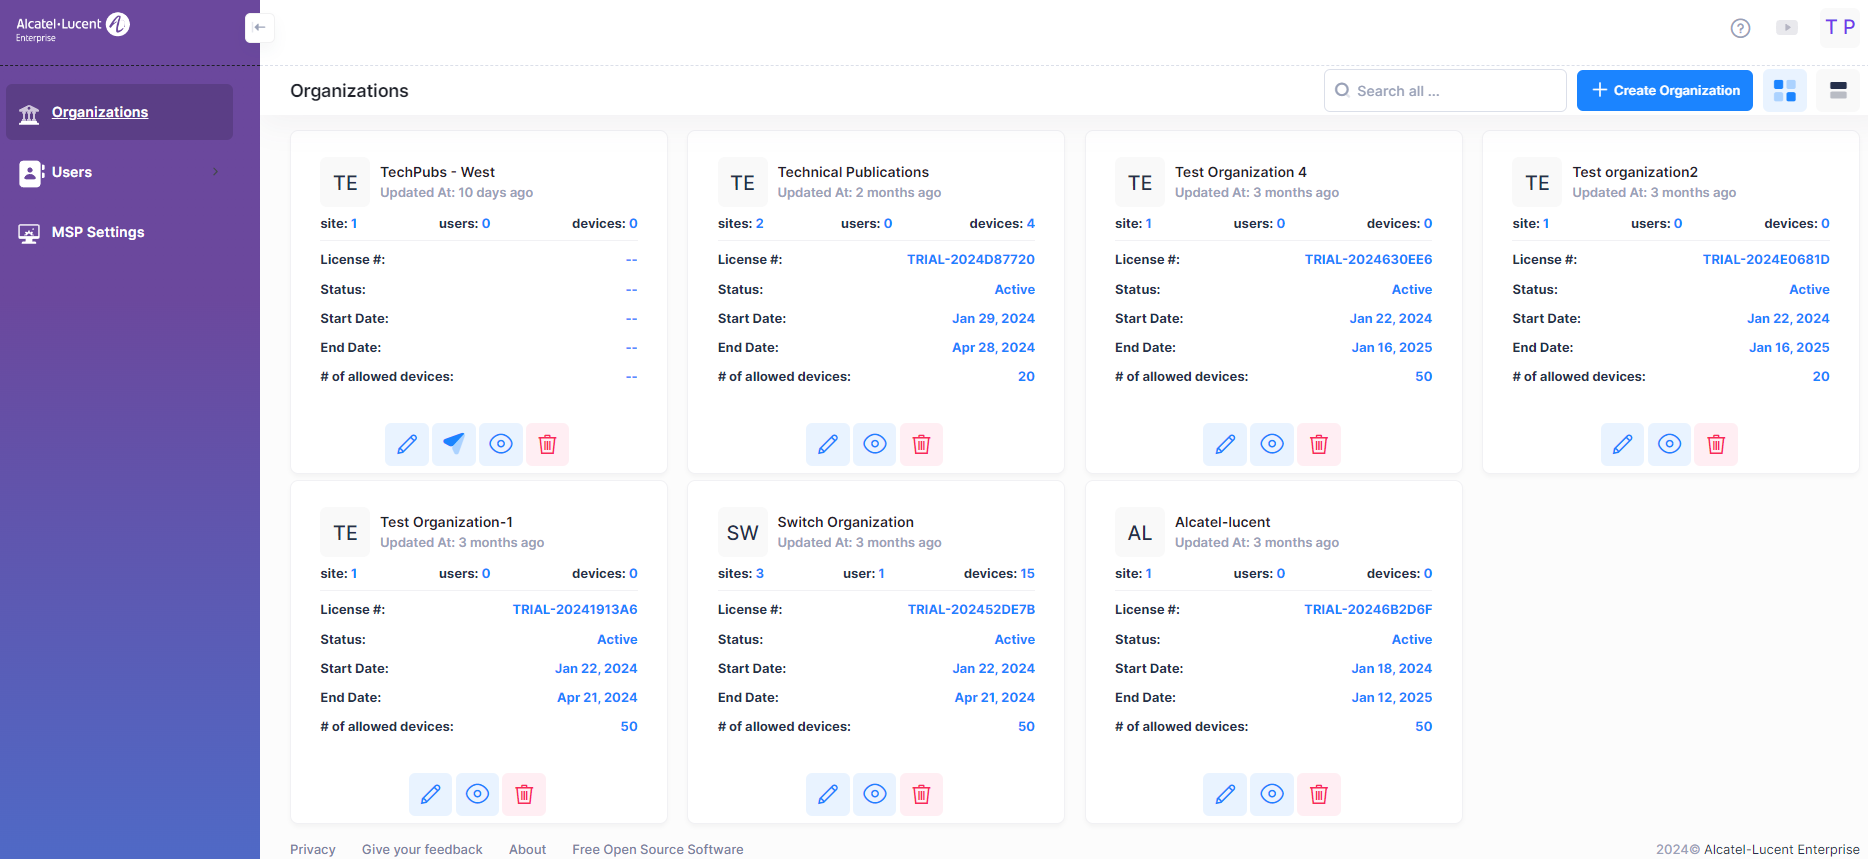
Task: Edit Test organization2 with pencil icon
Action: click(1623, 444)
